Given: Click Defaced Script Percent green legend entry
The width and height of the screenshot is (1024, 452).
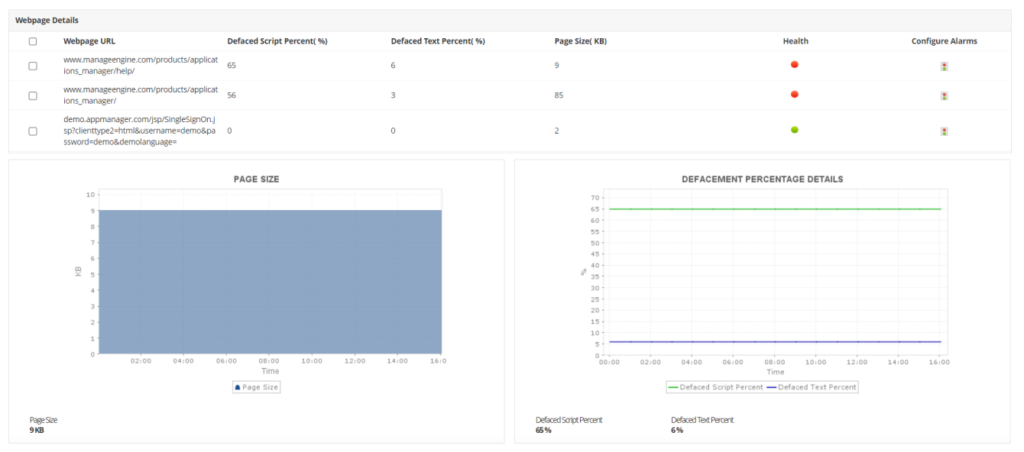Looking at the screenshot, I should point(713,386).
